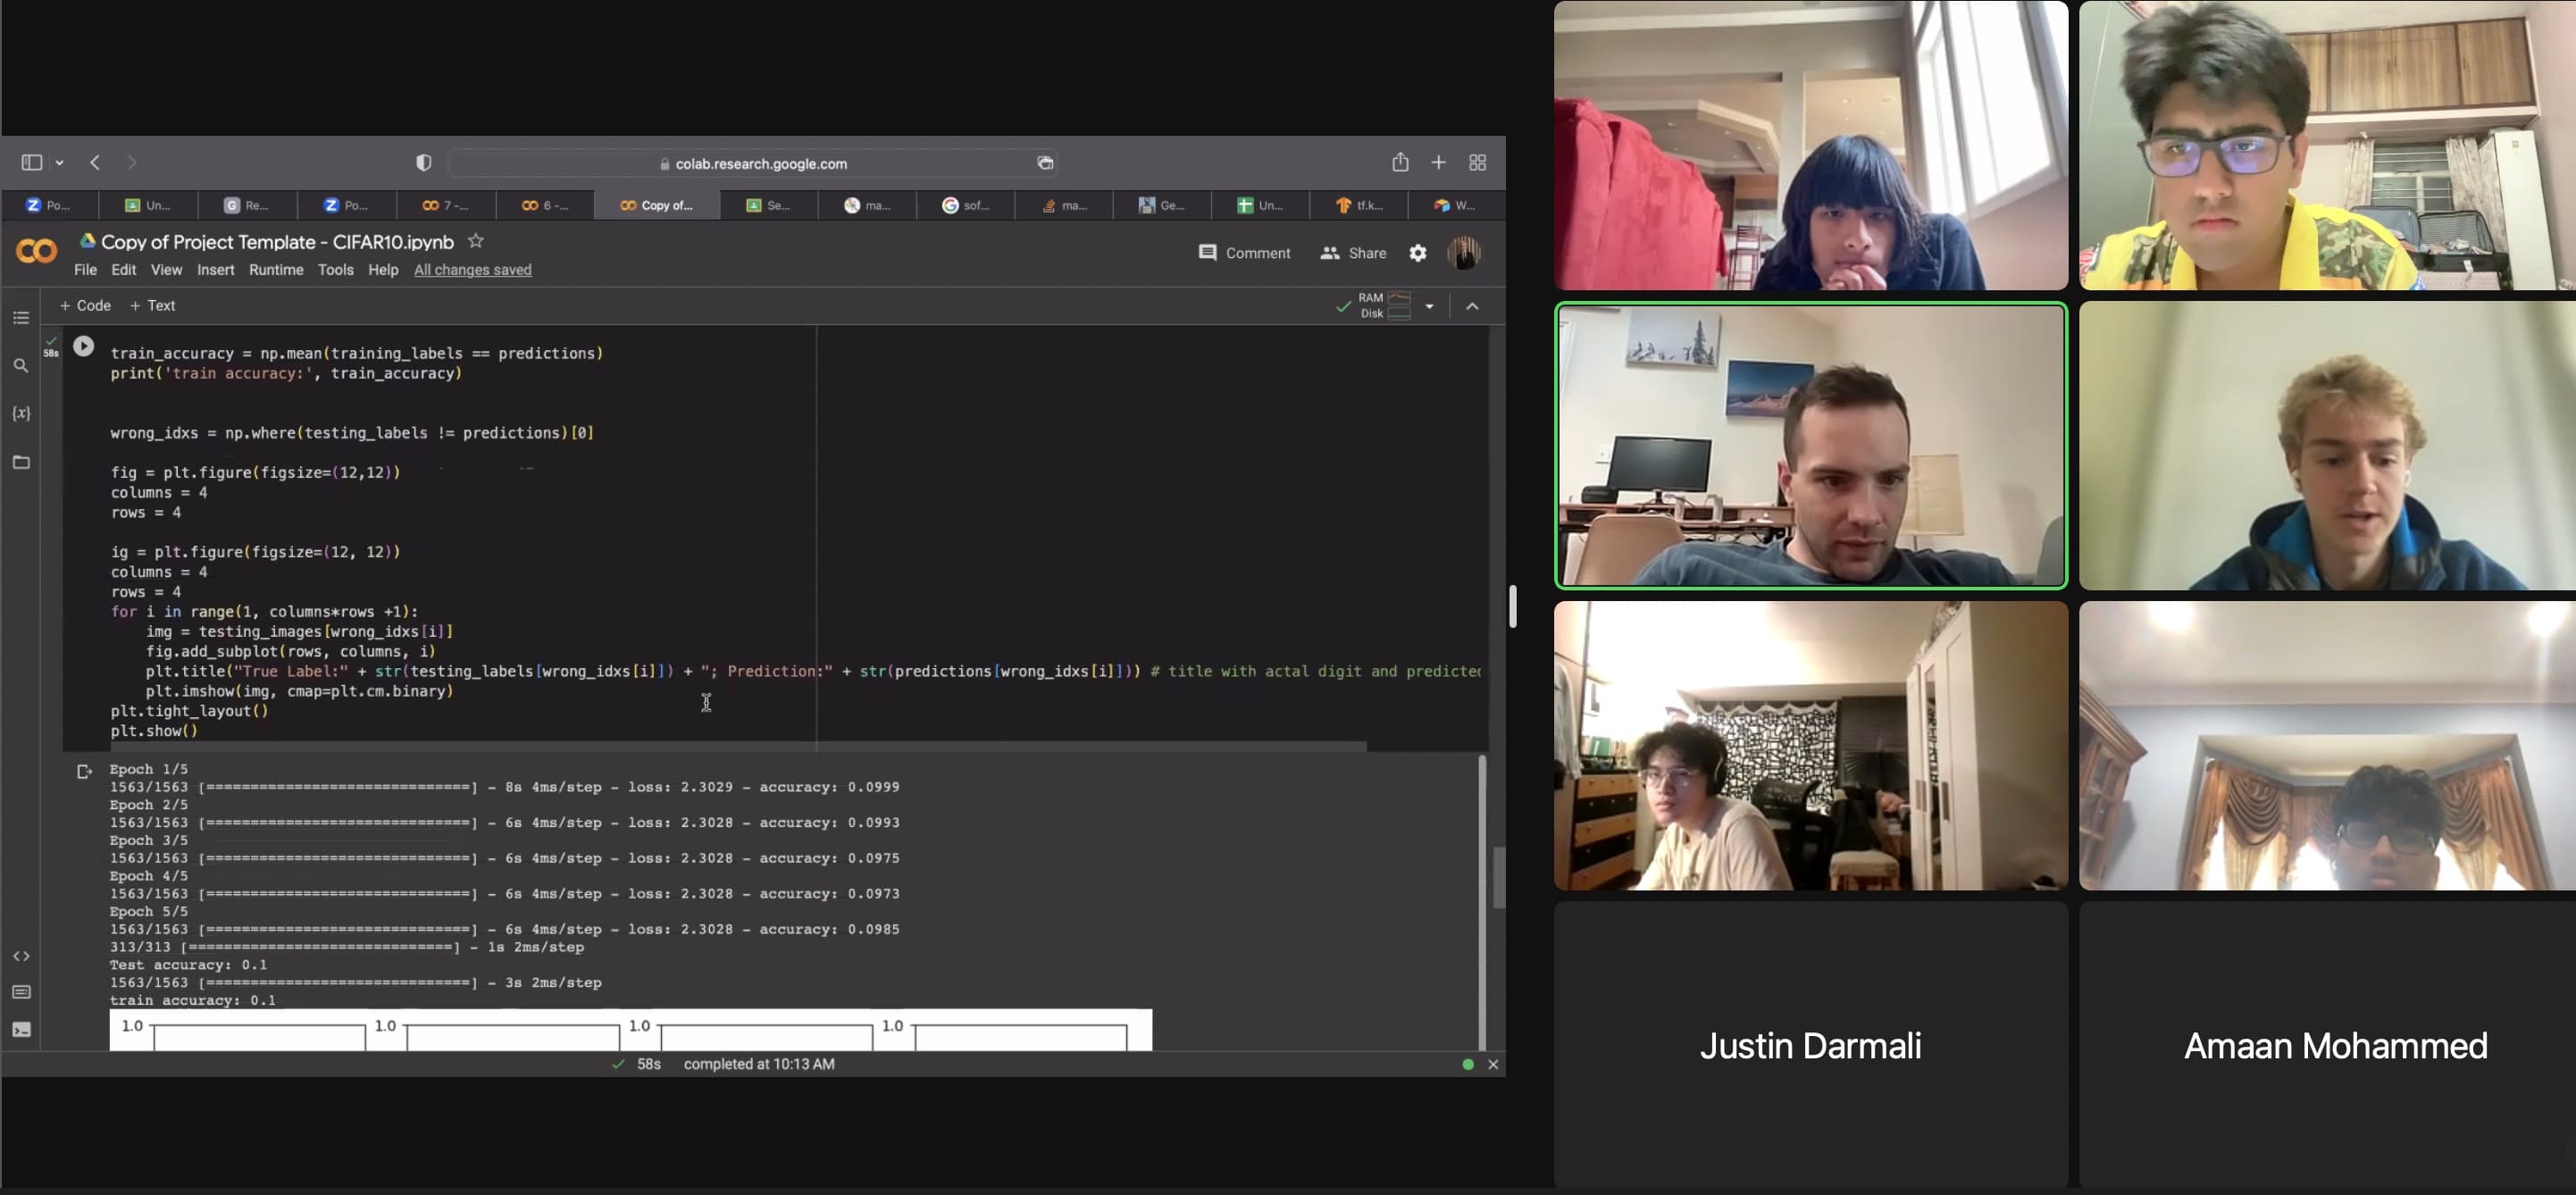
Task: Click the 'plt.tight_layout()' code line
Action: point(190,711)
